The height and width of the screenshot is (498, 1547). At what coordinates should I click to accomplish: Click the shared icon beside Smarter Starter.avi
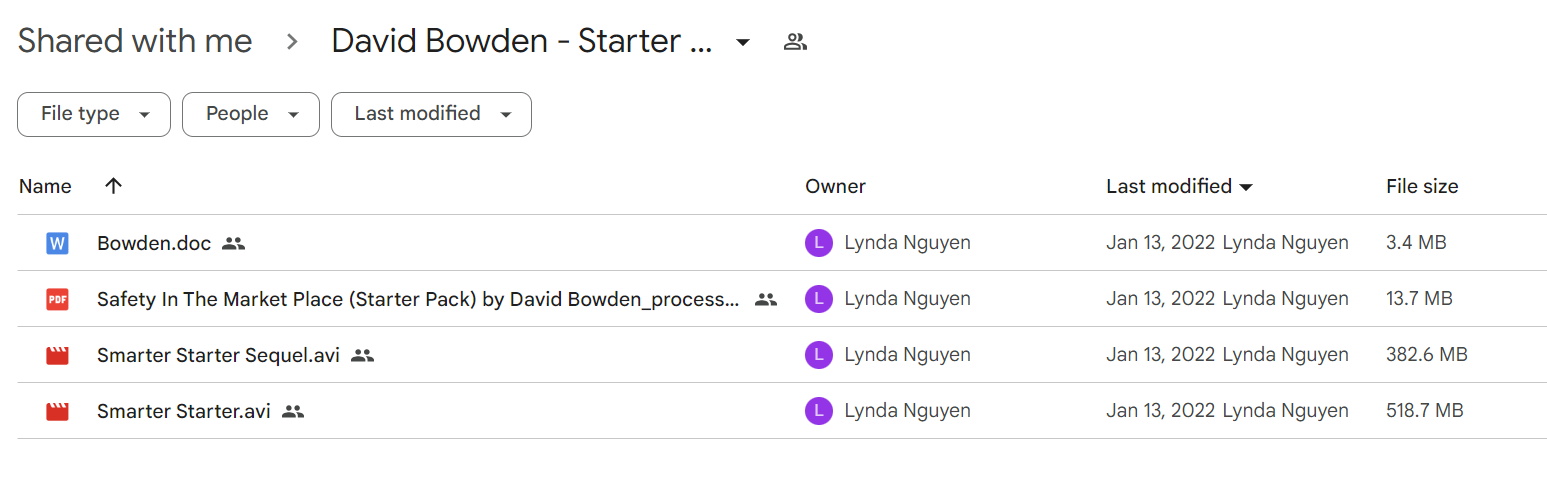293,411
